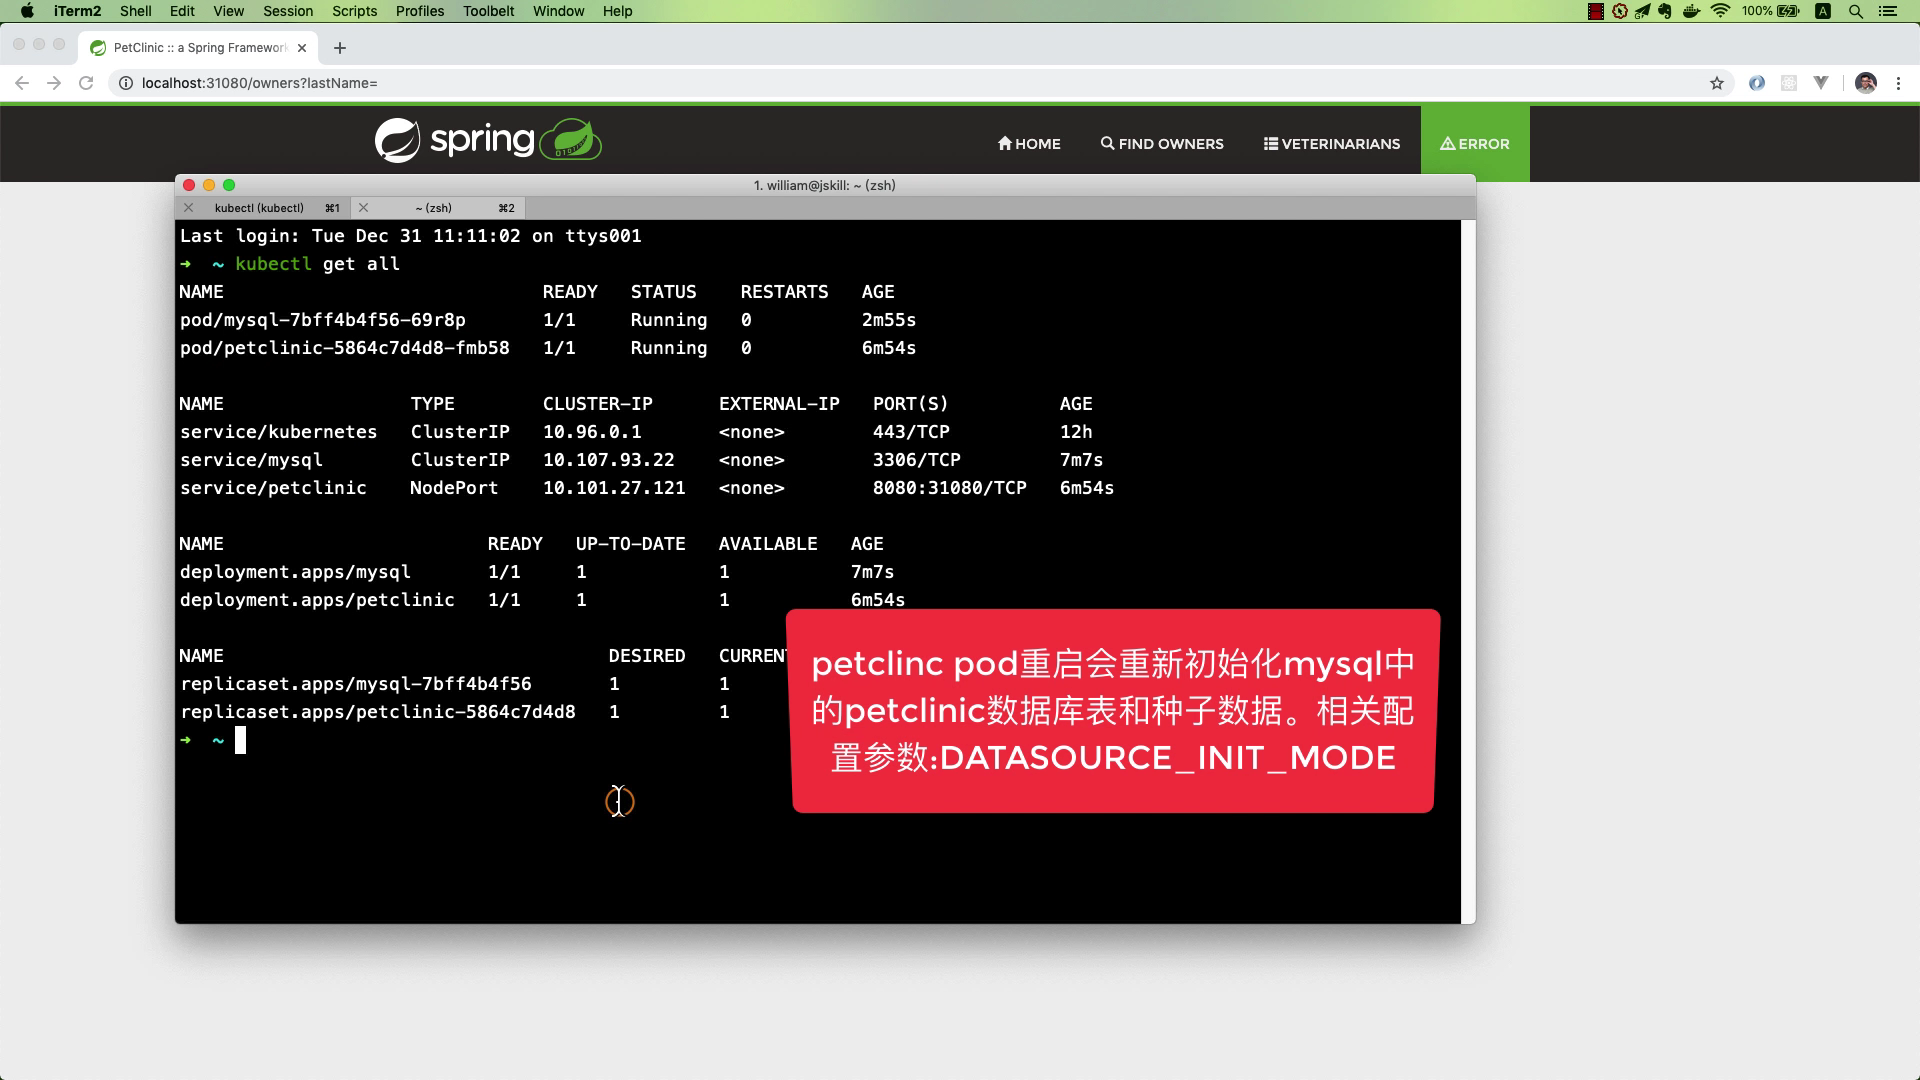Click the text pod/mysql-7bff4b4f56-69r8p

point(323,320)
